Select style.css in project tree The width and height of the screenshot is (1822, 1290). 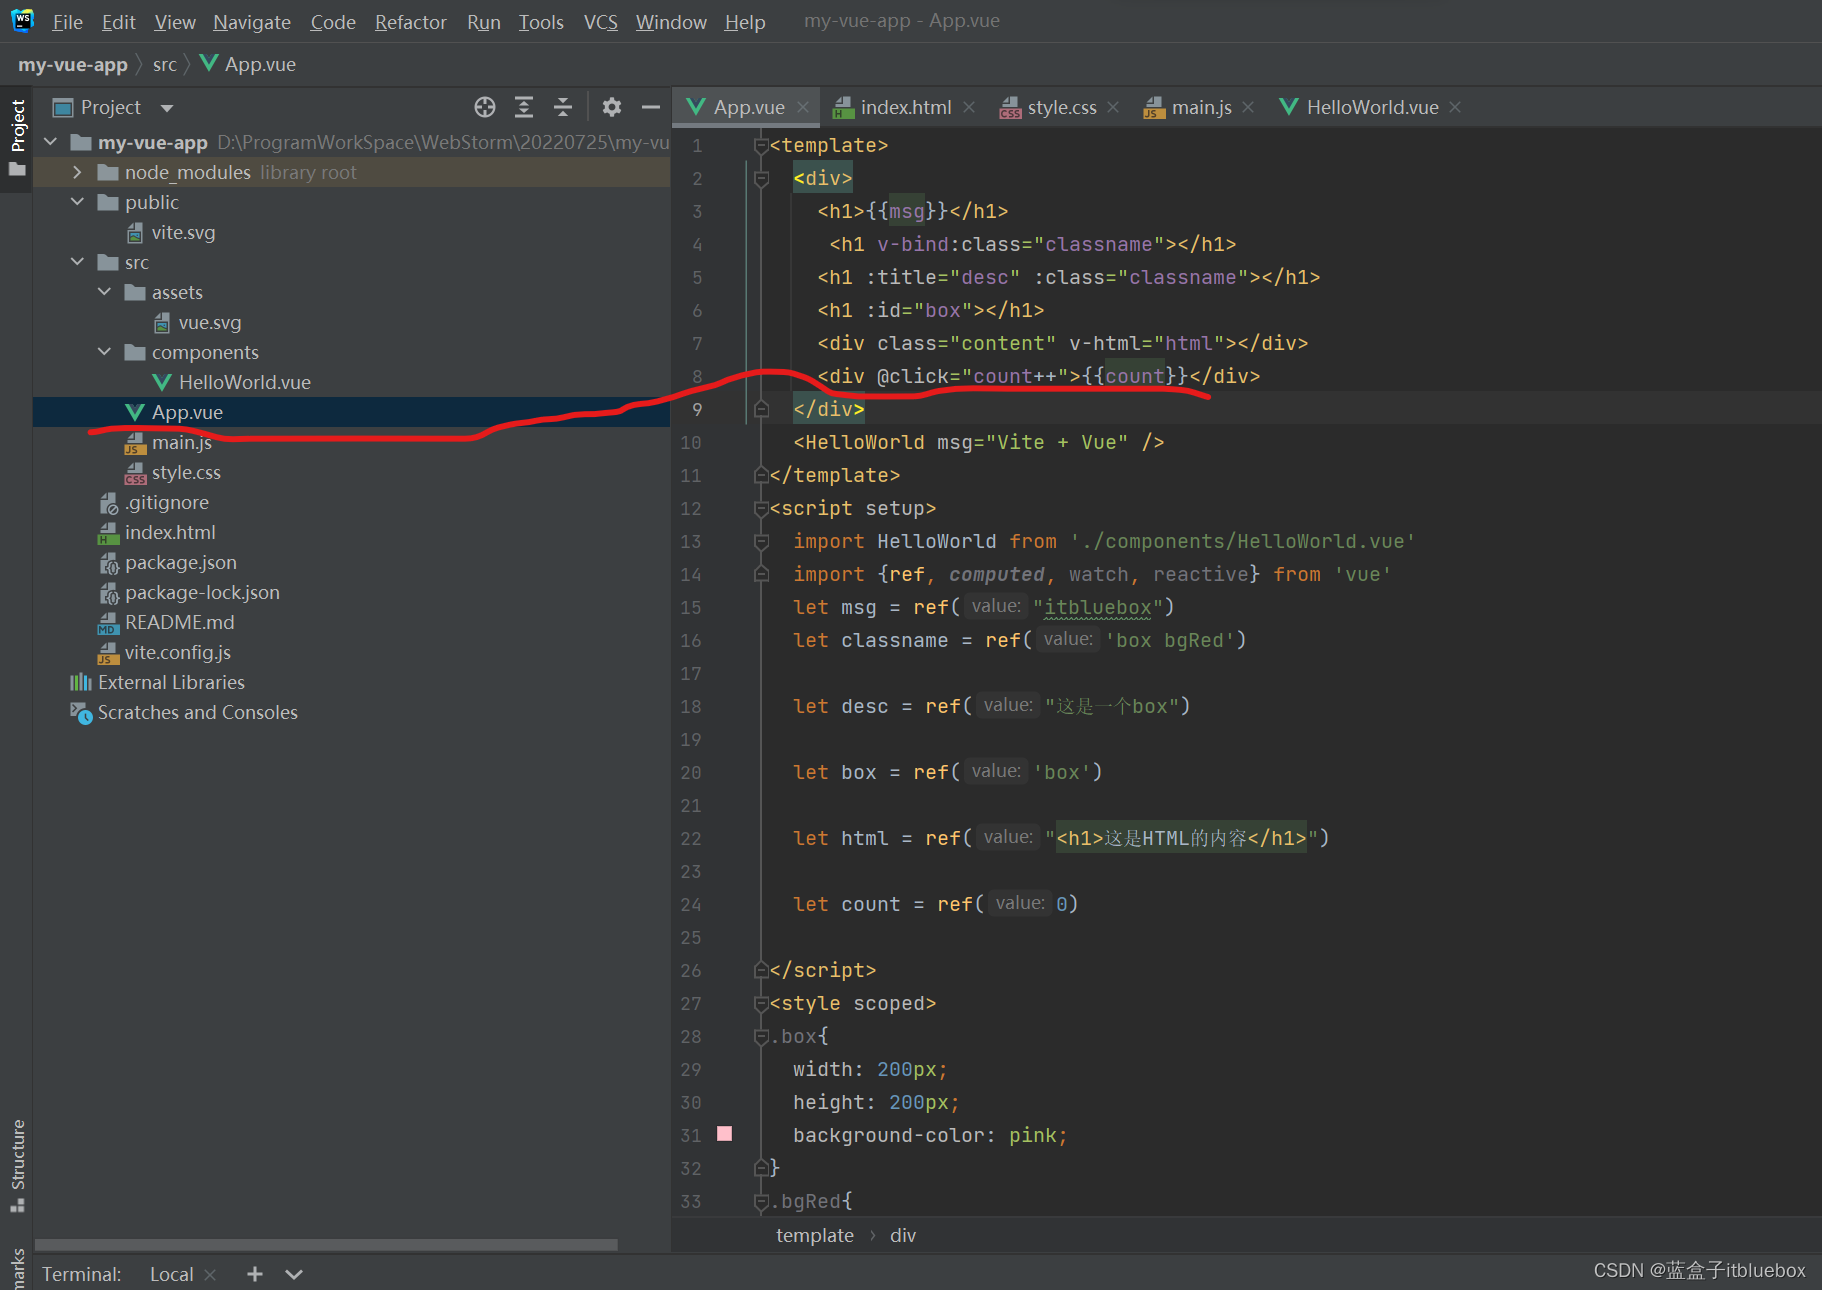(186, 472)
